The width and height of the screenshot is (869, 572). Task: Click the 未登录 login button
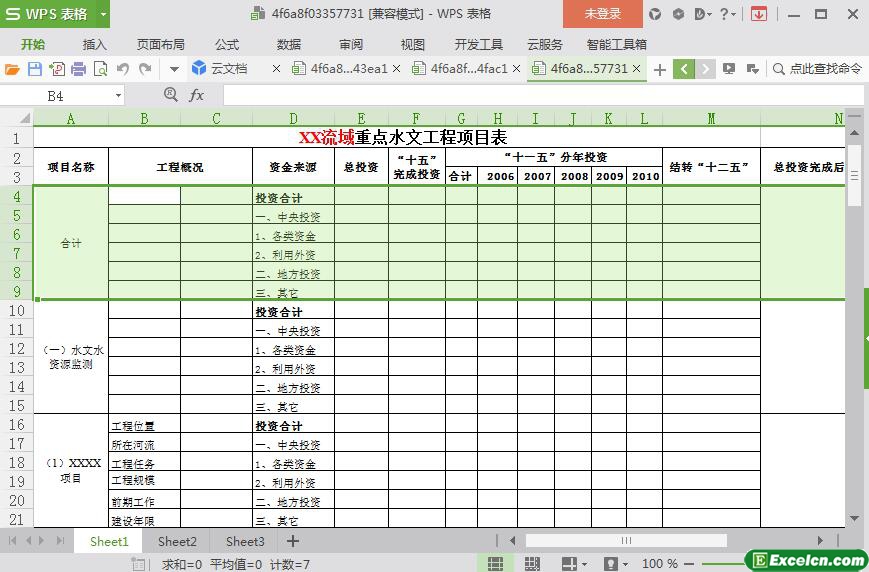[603, 14]
